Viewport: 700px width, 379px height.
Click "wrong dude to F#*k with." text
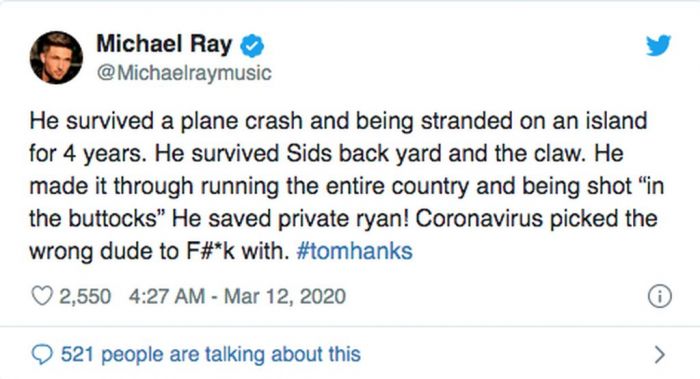159,251
